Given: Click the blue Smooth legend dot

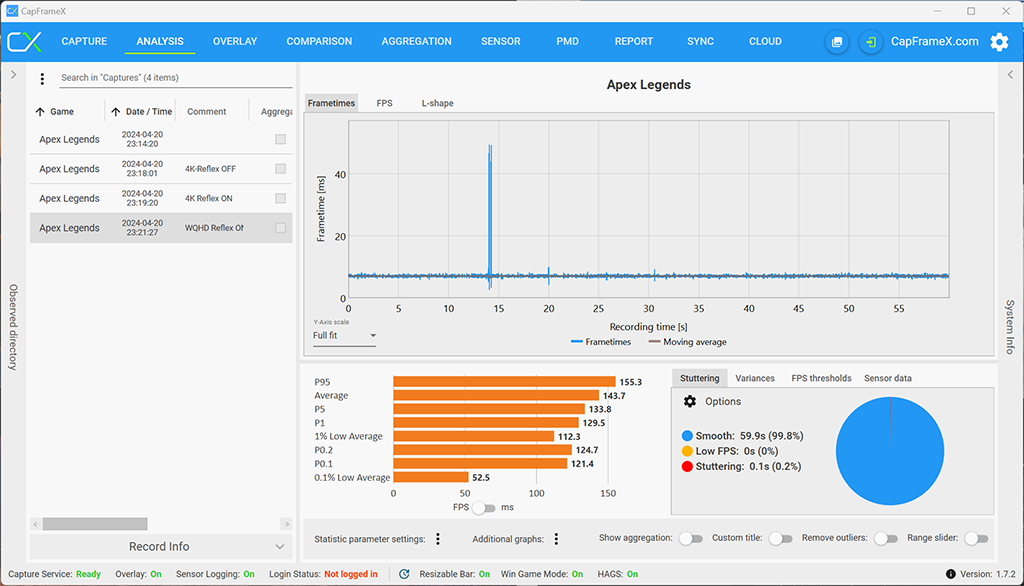Looking at the screenshot, I should pos(687,436).
